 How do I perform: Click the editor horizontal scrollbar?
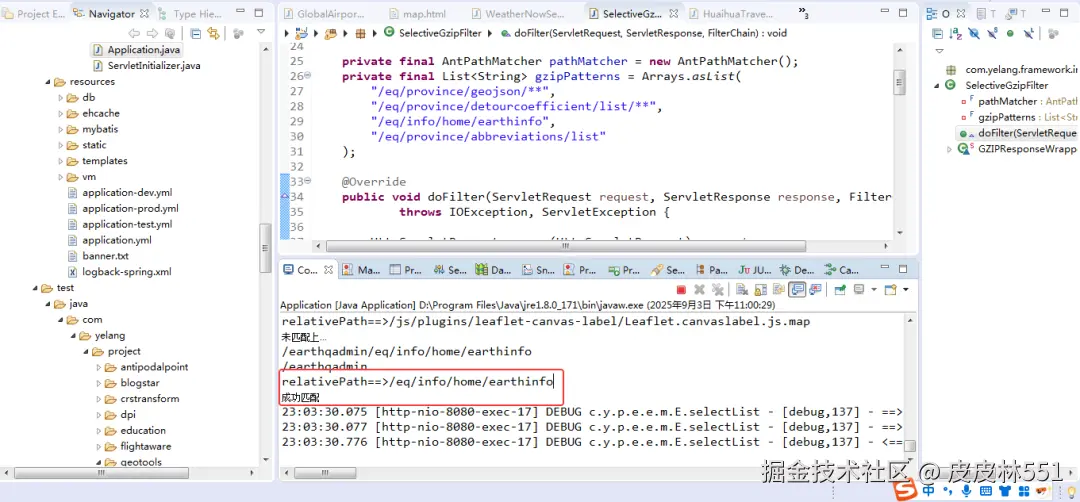(x=565, y=246)
